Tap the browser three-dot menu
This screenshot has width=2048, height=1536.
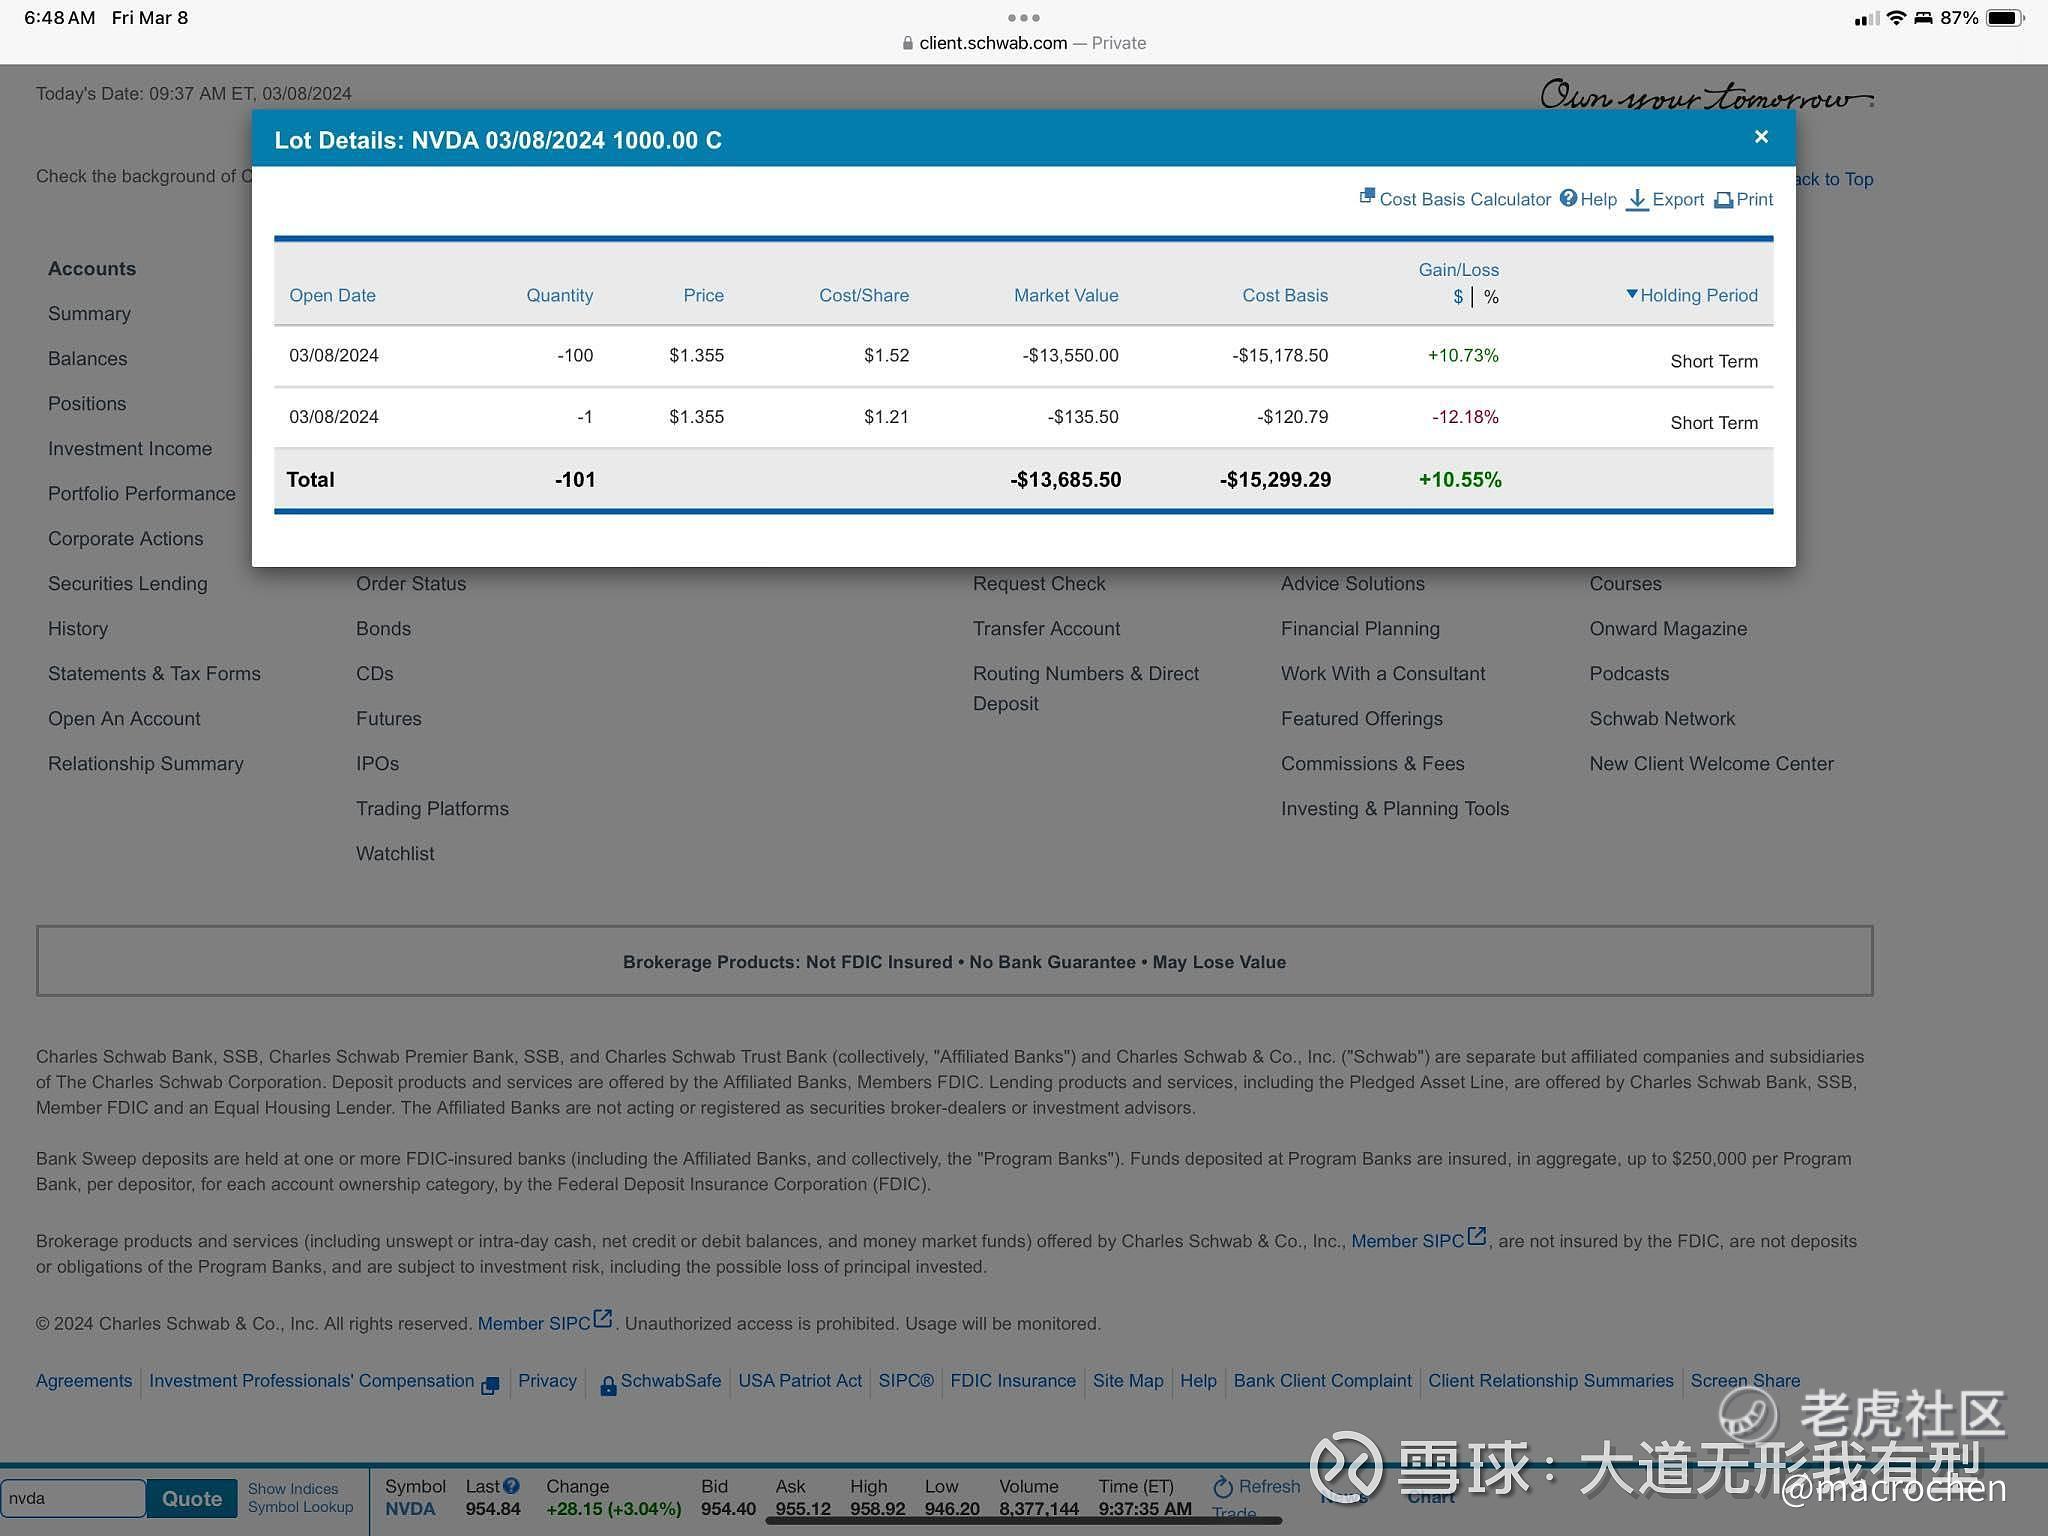click(1023, 17)
